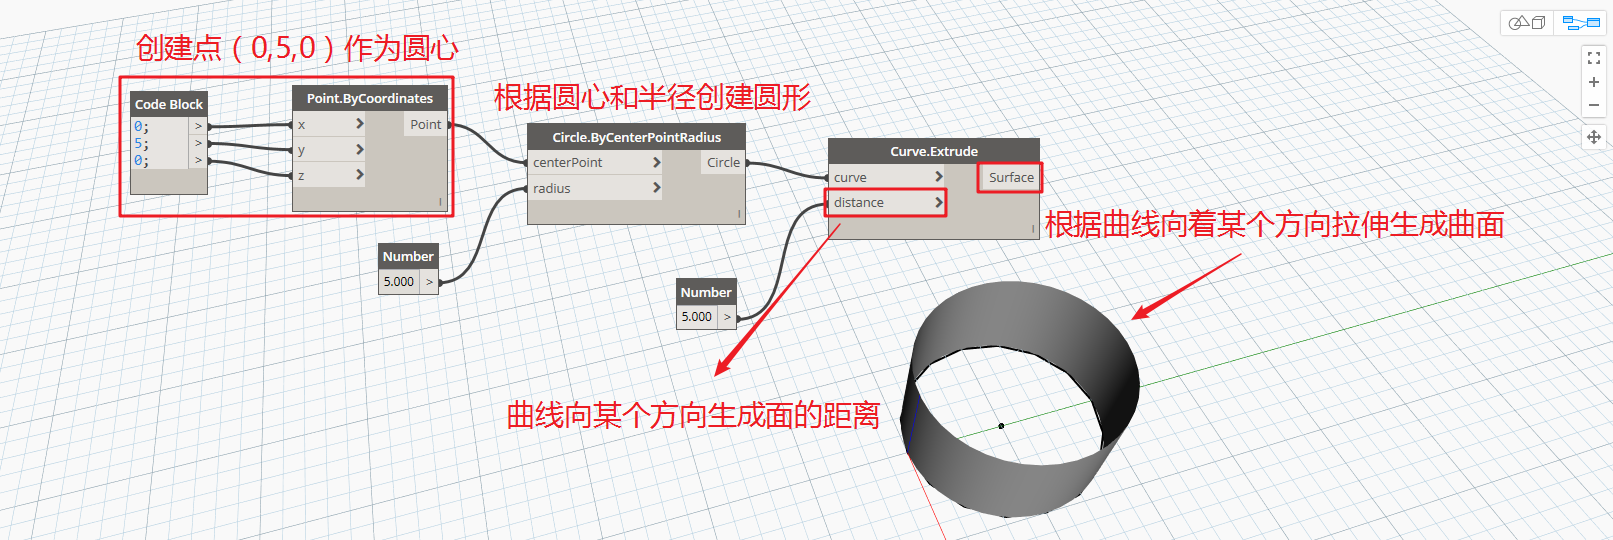Click the Point output port
This screenshot has width=1613, height=540.
pyautogui.click(x=425, y=124)
